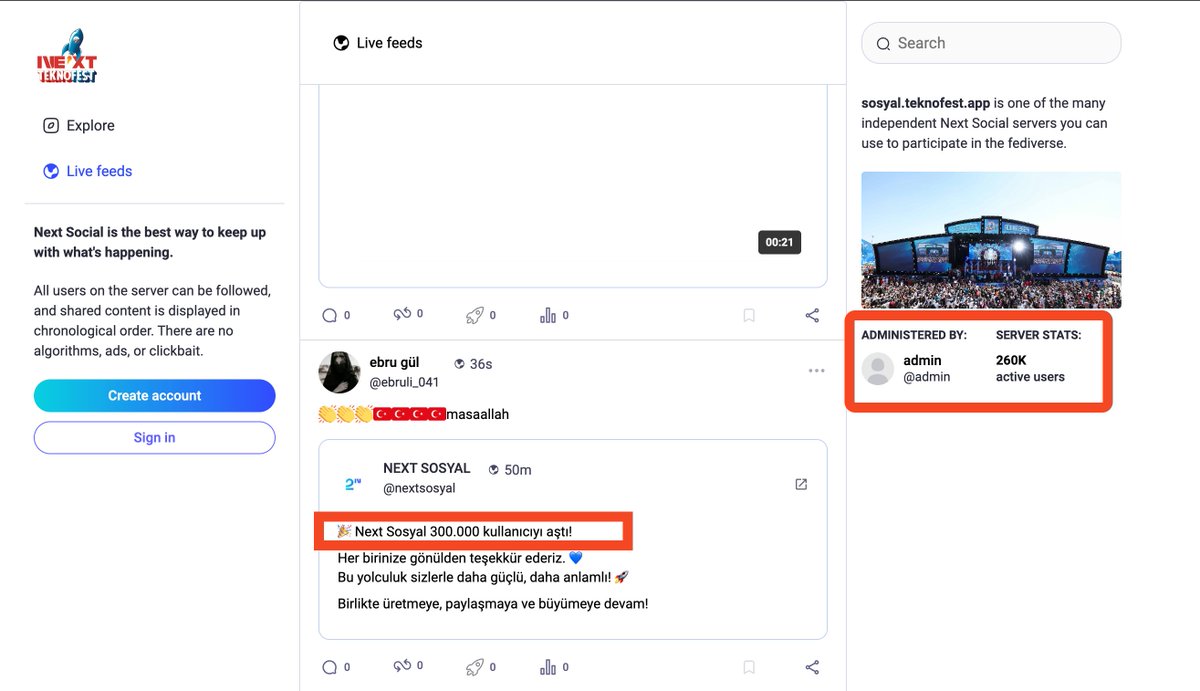This screenshot has width=1200, height=691.
Task: Open the @admin account link
Action: pos(926,377)
